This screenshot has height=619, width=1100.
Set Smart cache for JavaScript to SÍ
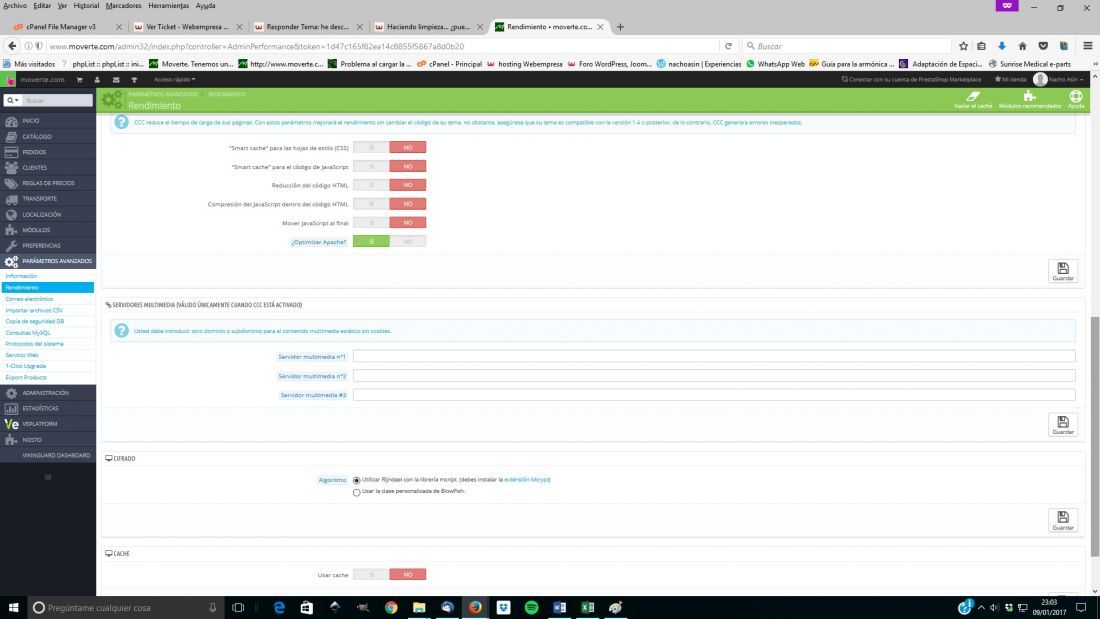pyautogui.click(x=371, y=166)
